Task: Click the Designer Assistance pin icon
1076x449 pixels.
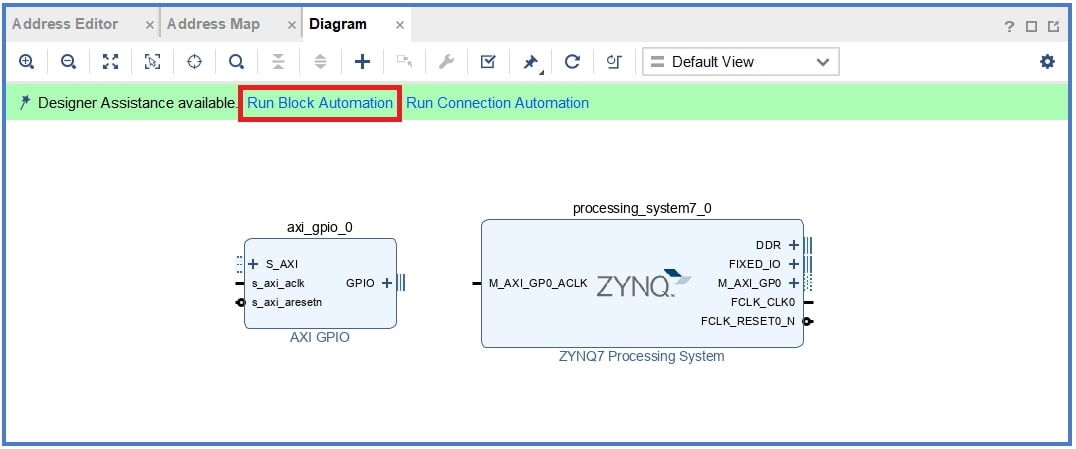Action: point(25,103)
